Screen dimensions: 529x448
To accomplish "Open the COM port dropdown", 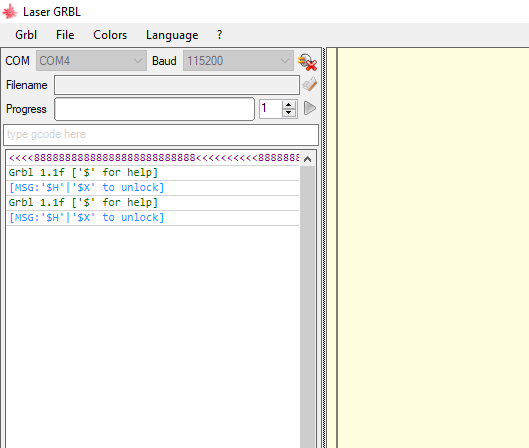I will point(91,61).
